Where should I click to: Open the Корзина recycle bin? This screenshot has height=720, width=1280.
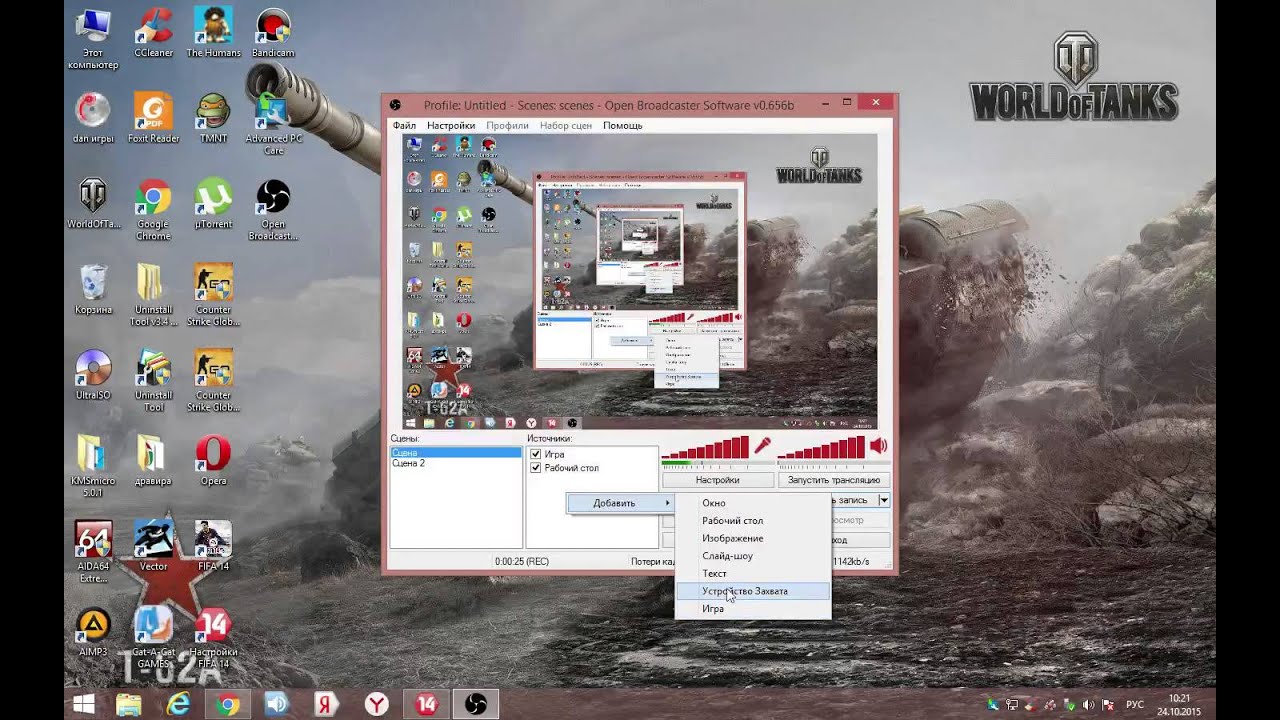click(93, 289)
